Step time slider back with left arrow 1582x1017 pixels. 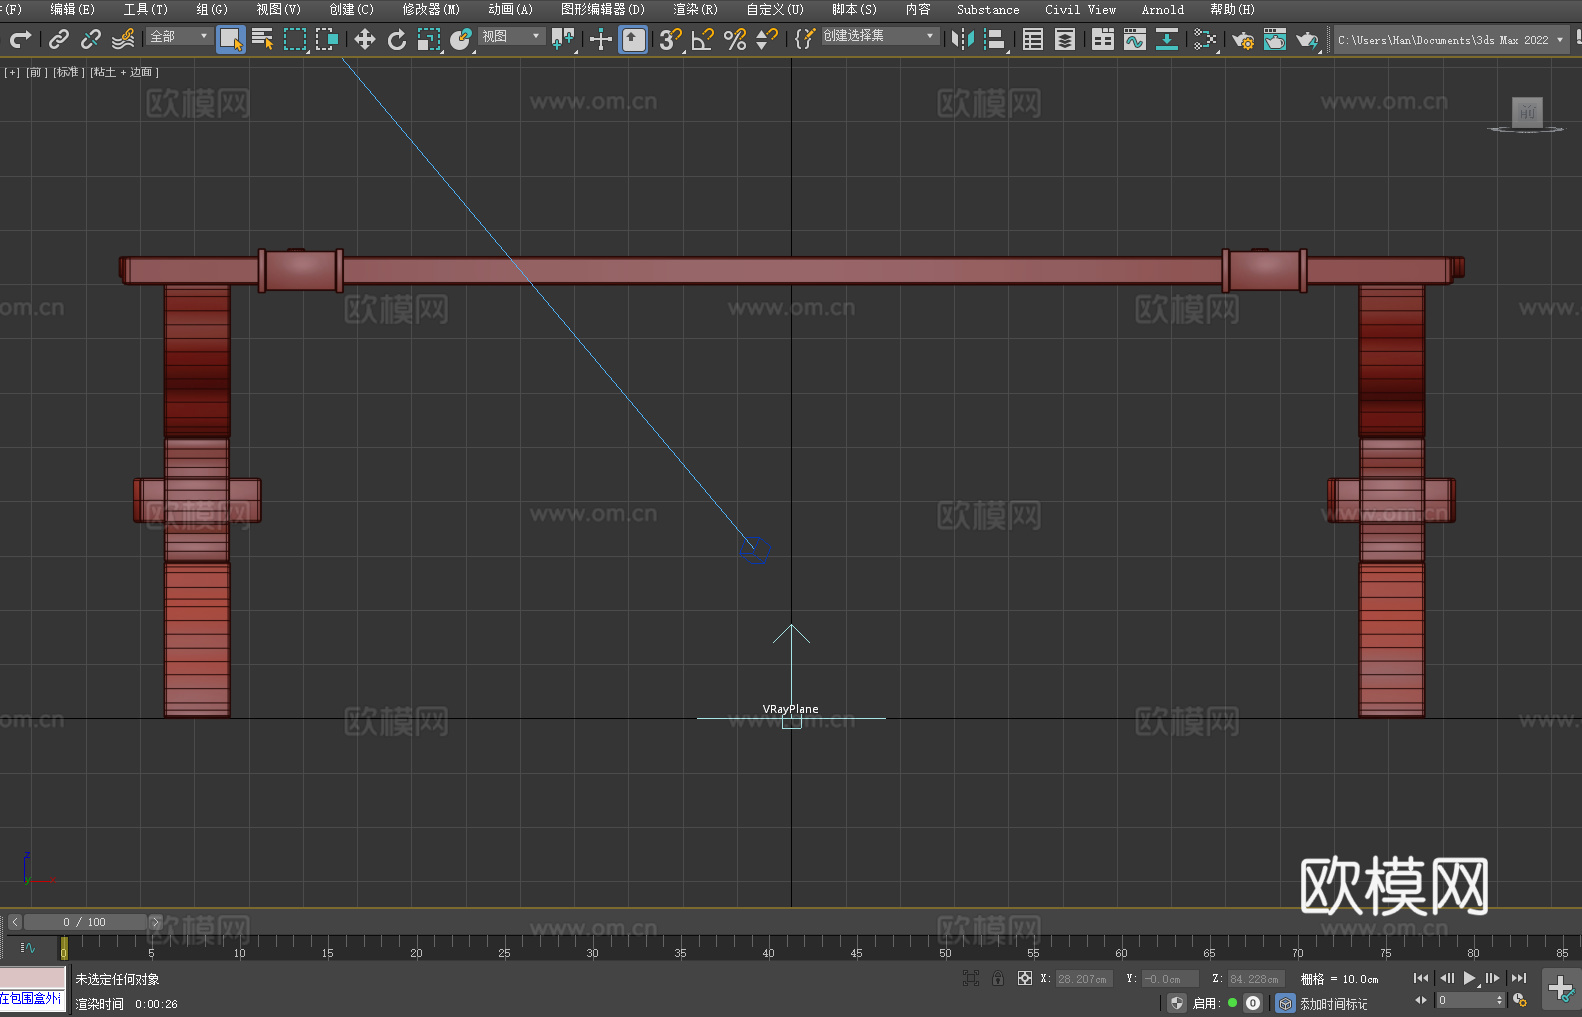click(x=14, y=922)
